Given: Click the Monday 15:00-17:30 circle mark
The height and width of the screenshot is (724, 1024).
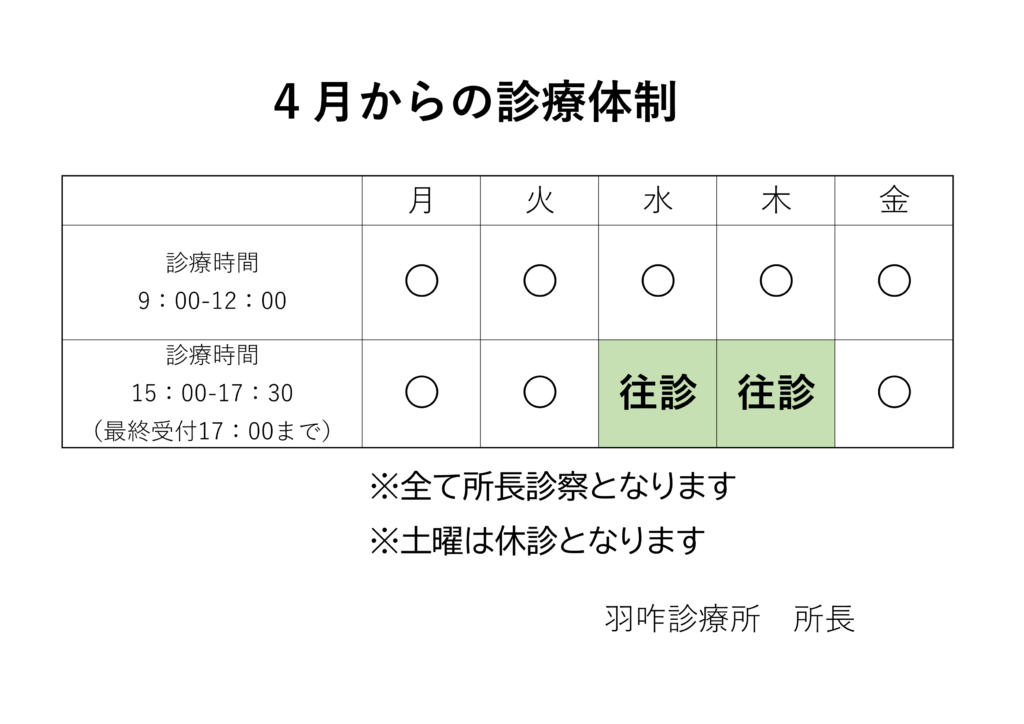Looking at the screenshot, I should point(422,393).
